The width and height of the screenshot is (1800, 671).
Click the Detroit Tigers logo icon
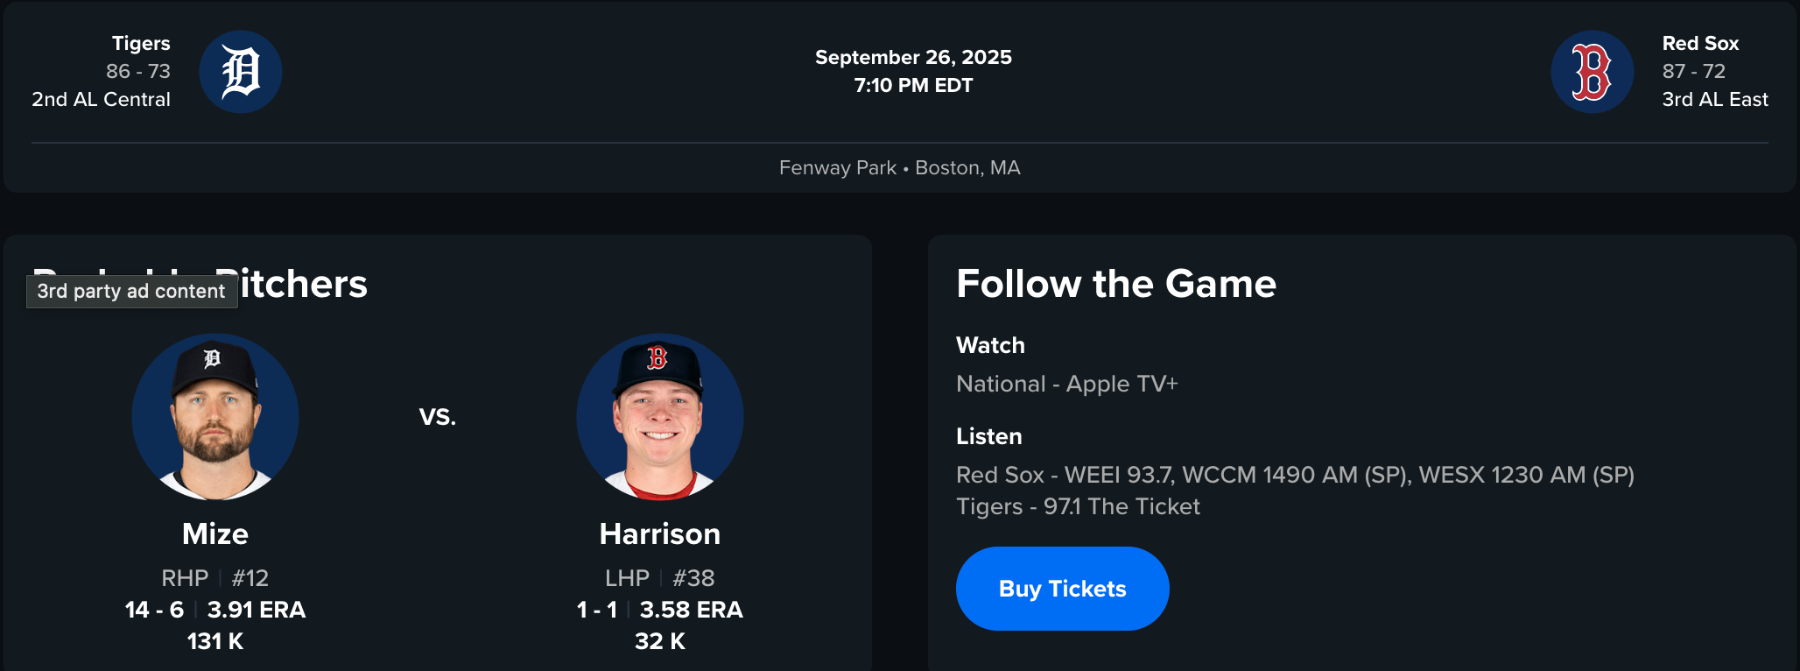pyautogui.click(x=240, y=72)
